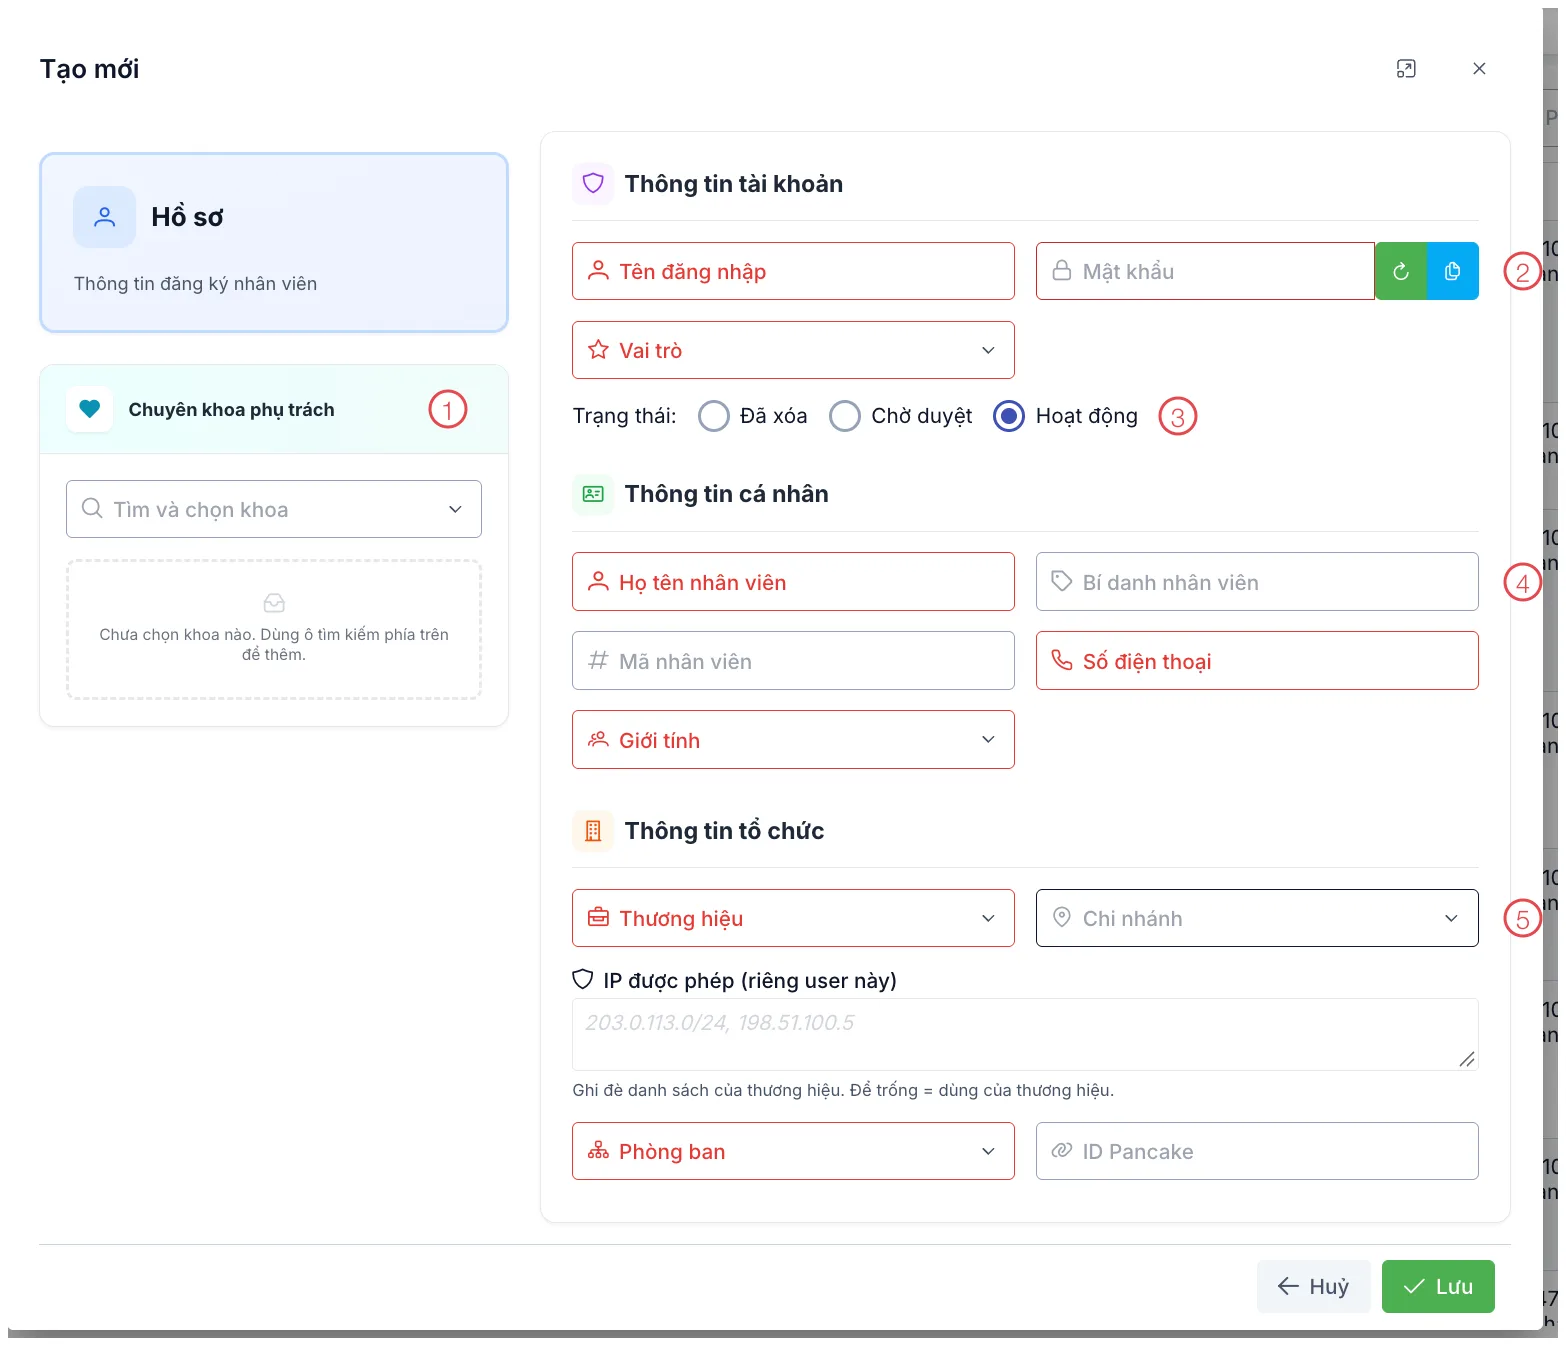The image size is (1566, 1346).
Task: Focus the Tên đăng nhập input field
Action: coord(793,271)
